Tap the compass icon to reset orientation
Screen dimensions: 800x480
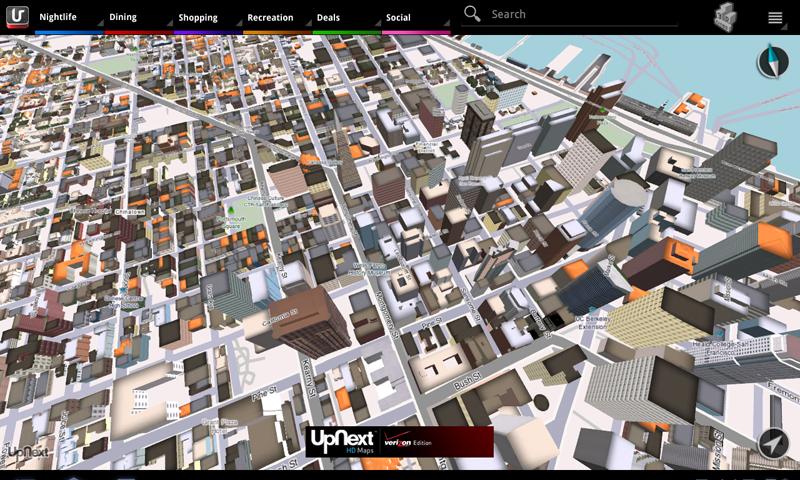click(x=773, y=61)
